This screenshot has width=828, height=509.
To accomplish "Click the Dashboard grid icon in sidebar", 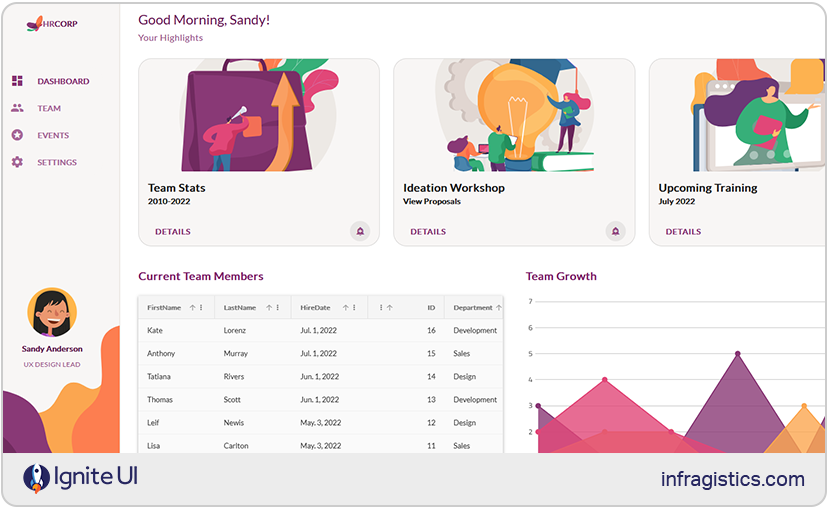I will tap(17, 81).
